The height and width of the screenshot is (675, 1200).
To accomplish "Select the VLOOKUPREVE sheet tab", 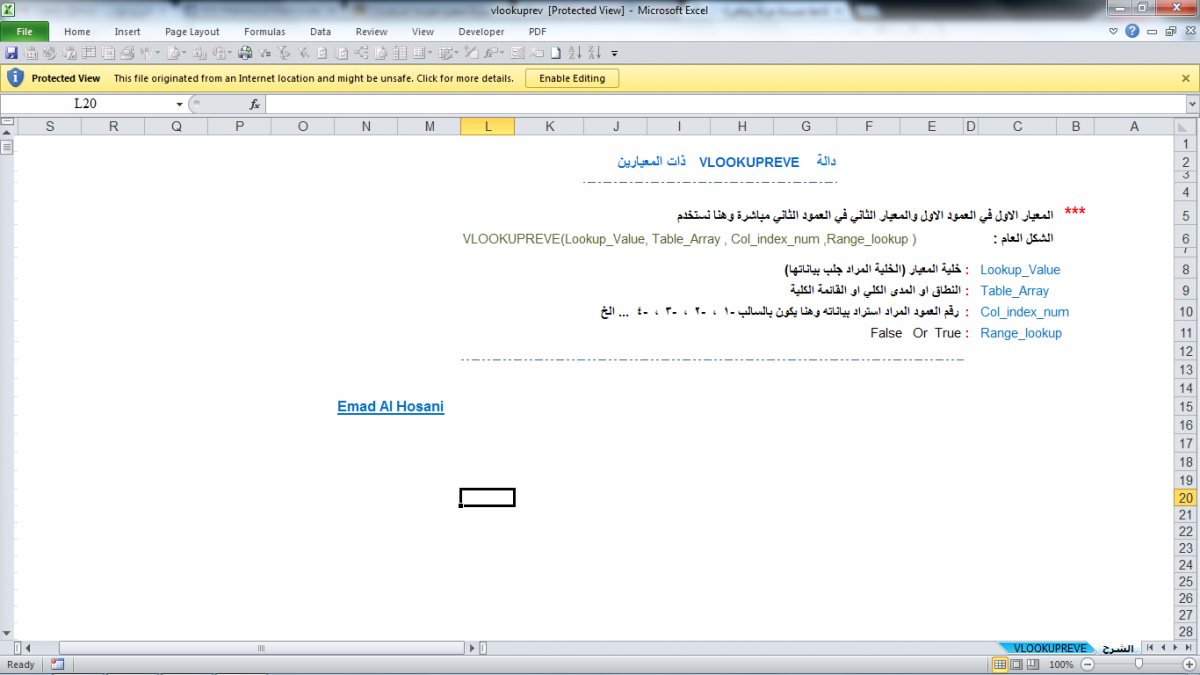I will point(1049,648).
